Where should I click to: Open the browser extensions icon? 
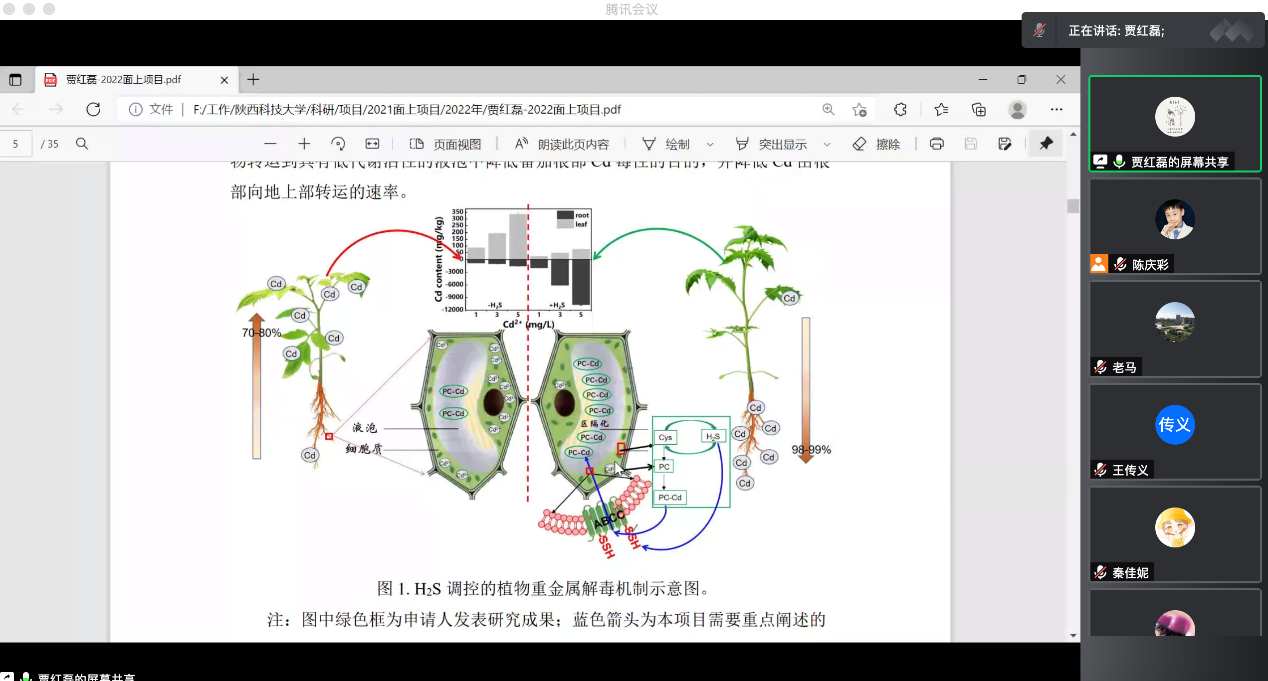click(900, 109)
